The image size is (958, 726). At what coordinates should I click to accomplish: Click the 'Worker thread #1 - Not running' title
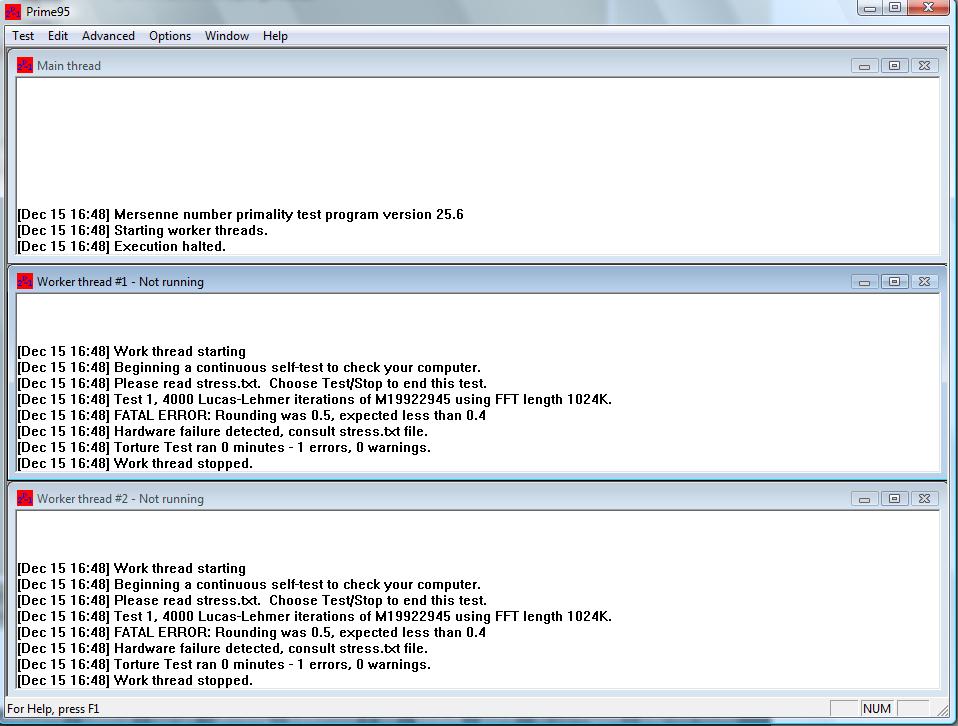coord(120,282)
